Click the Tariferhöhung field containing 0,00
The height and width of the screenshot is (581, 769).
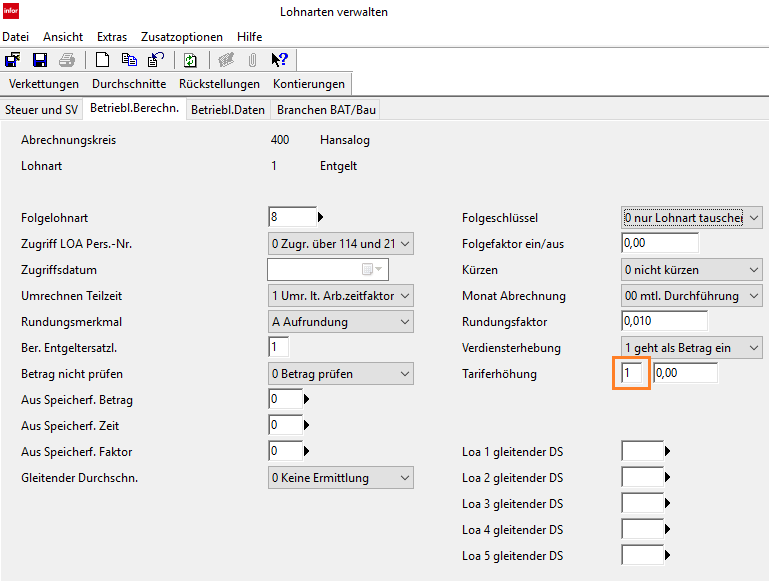tap(686, 373)
